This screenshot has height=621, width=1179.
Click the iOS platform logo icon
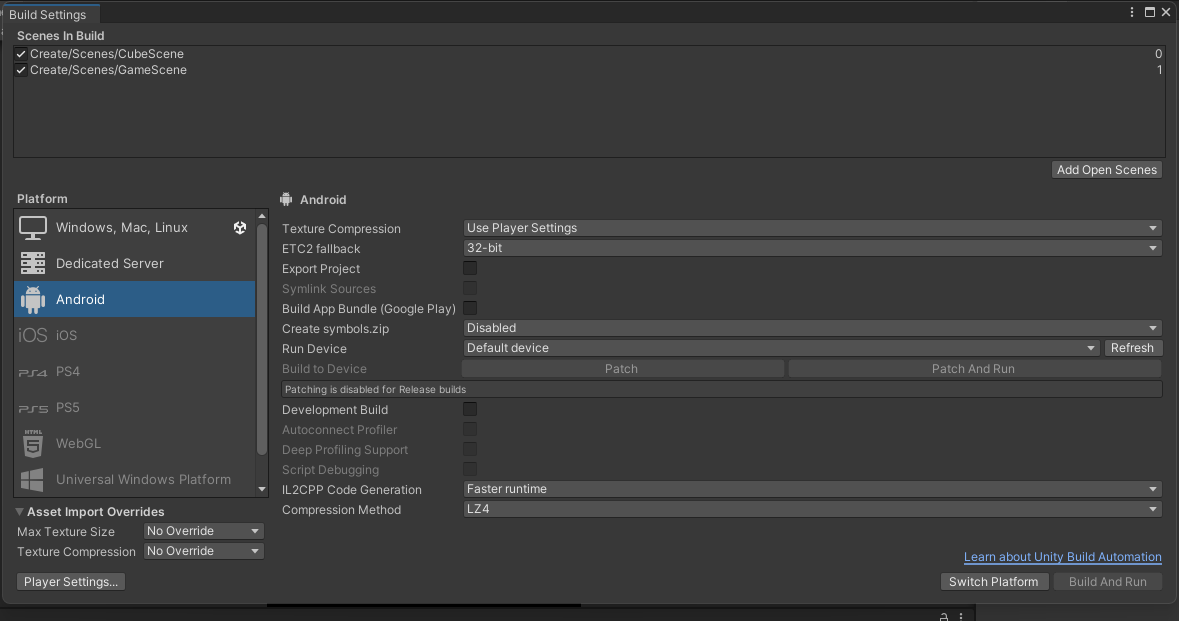(33, 335)
